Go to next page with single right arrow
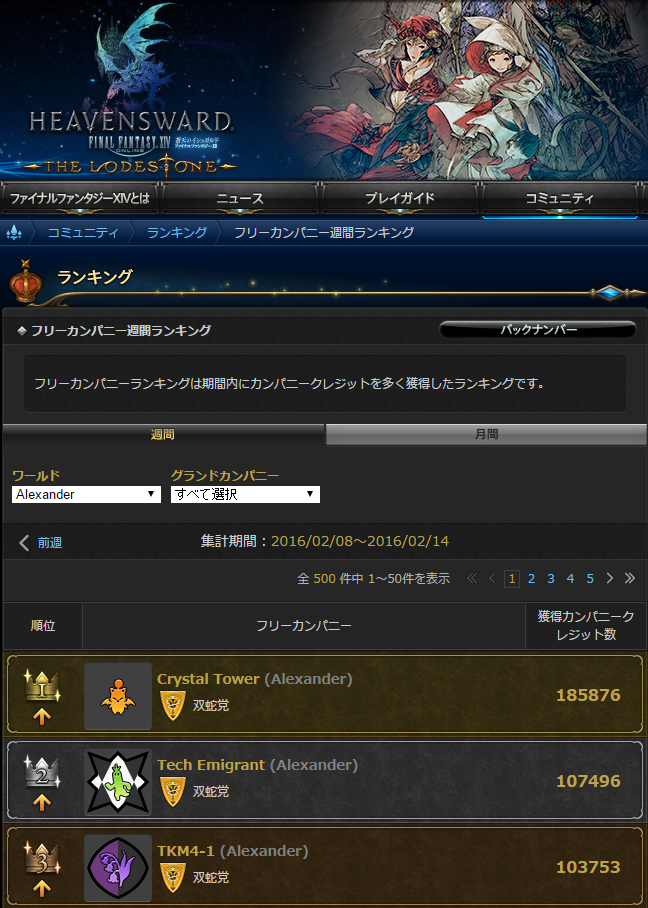 (609, 578)
